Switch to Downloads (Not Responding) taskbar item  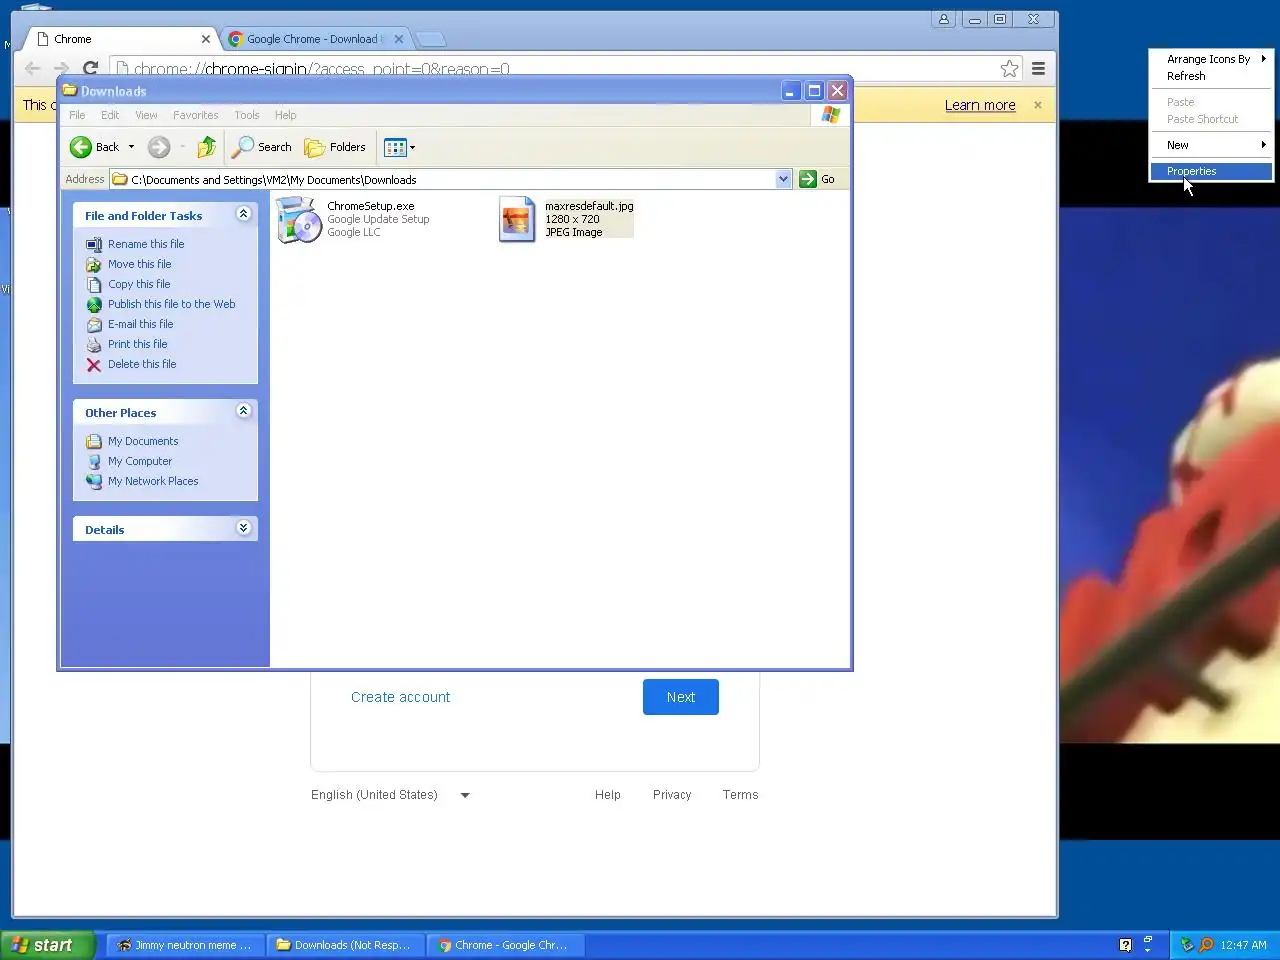(x=346, y=945)
